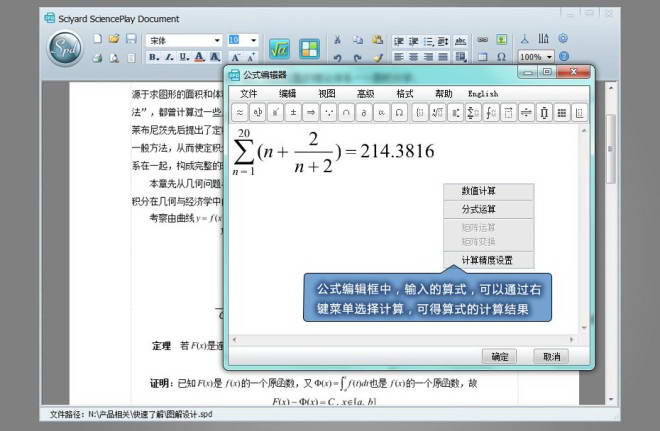The width and height of the screenshot is (660, 431).
Task: Open uppercase Greek Omega letters palette
Action: (399, 112)
